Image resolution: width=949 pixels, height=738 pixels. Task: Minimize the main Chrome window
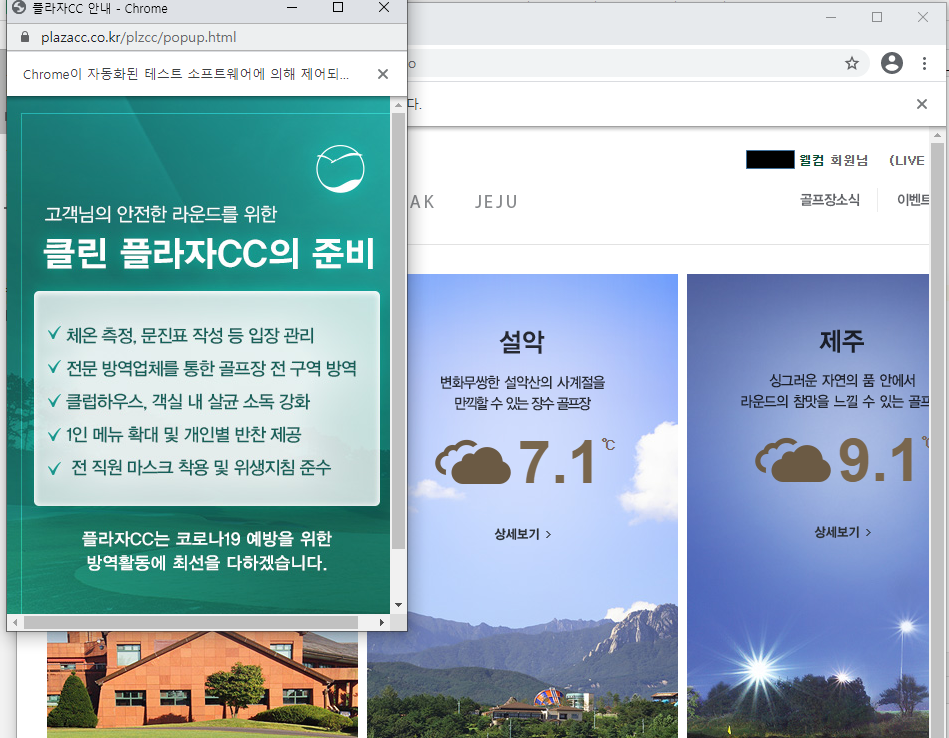point(831,18)
